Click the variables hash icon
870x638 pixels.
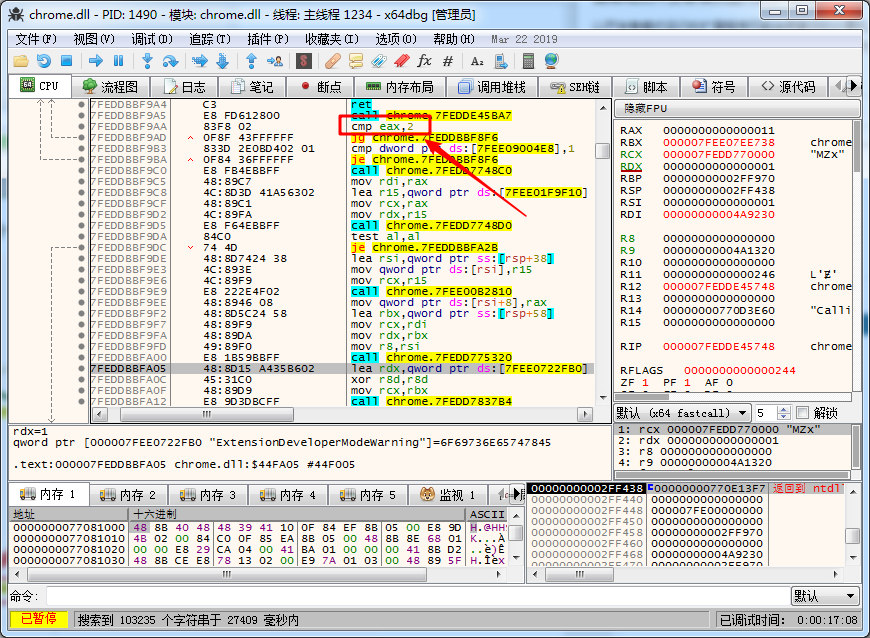click(x=448, y=61)
